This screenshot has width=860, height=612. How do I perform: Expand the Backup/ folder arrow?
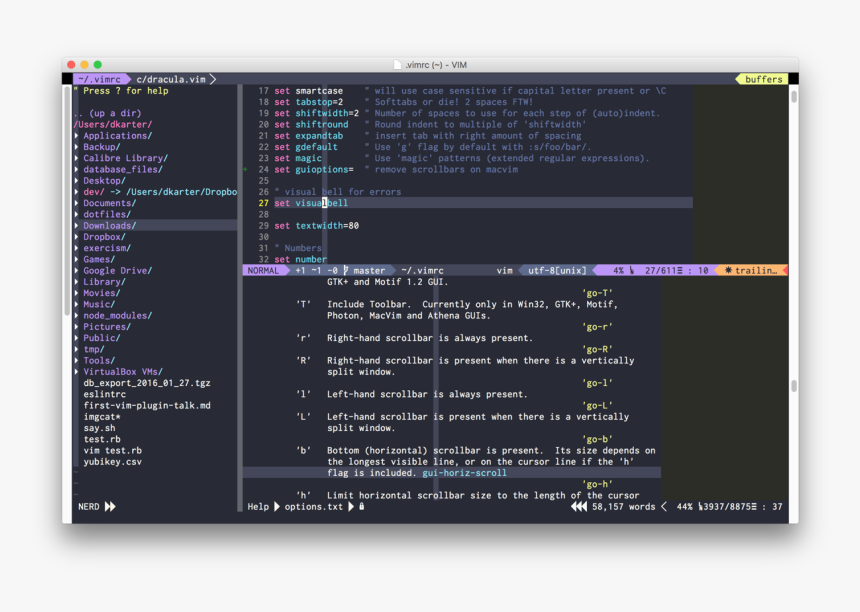pos(77,147)
